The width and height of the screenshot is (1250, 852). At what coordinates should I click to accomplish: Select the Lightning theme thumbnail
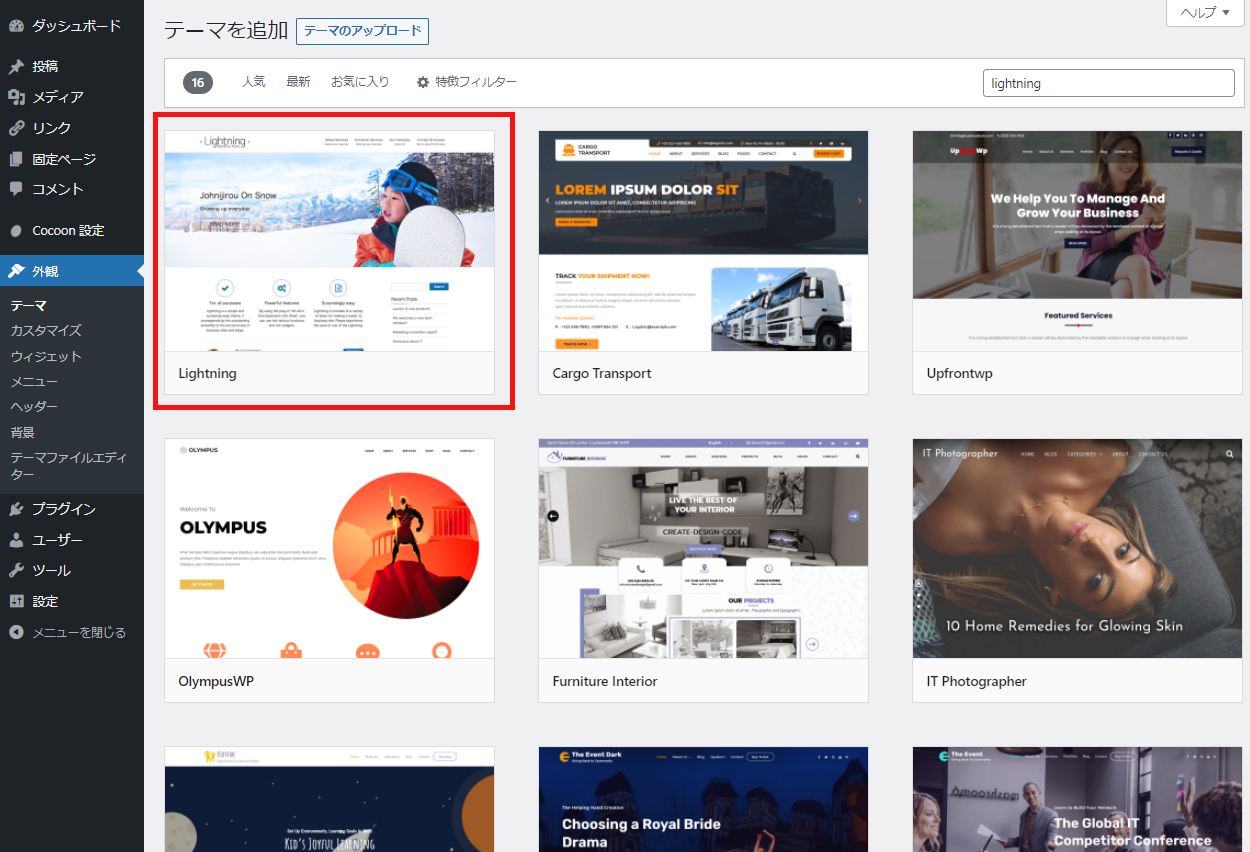point(332,240)
